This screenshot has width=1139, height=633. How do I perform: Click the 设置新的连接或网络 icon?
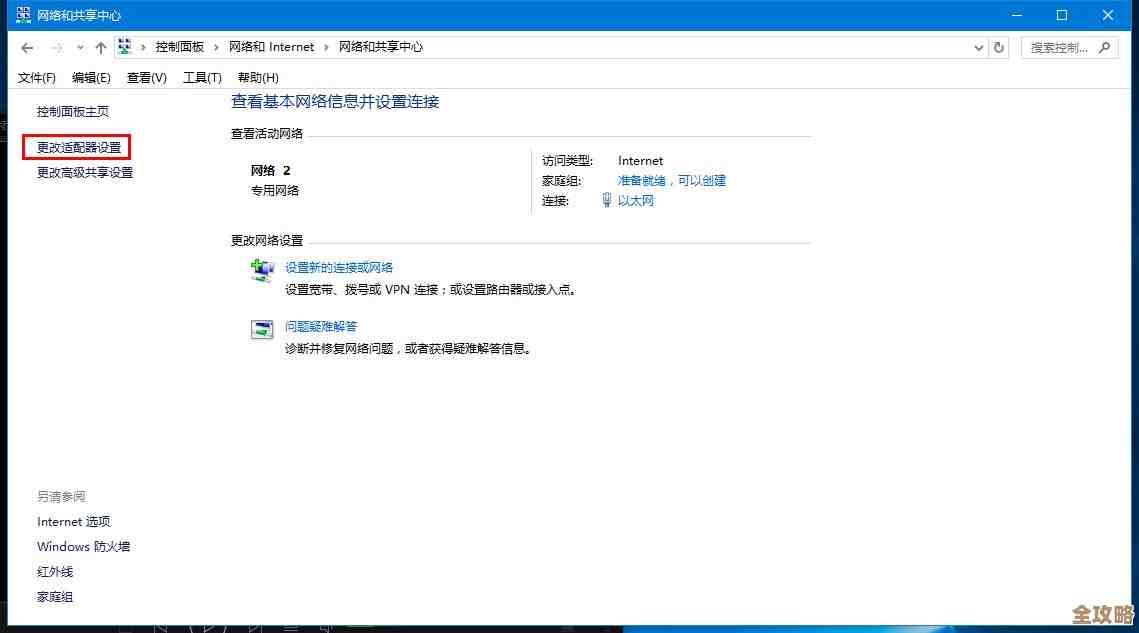261,270
